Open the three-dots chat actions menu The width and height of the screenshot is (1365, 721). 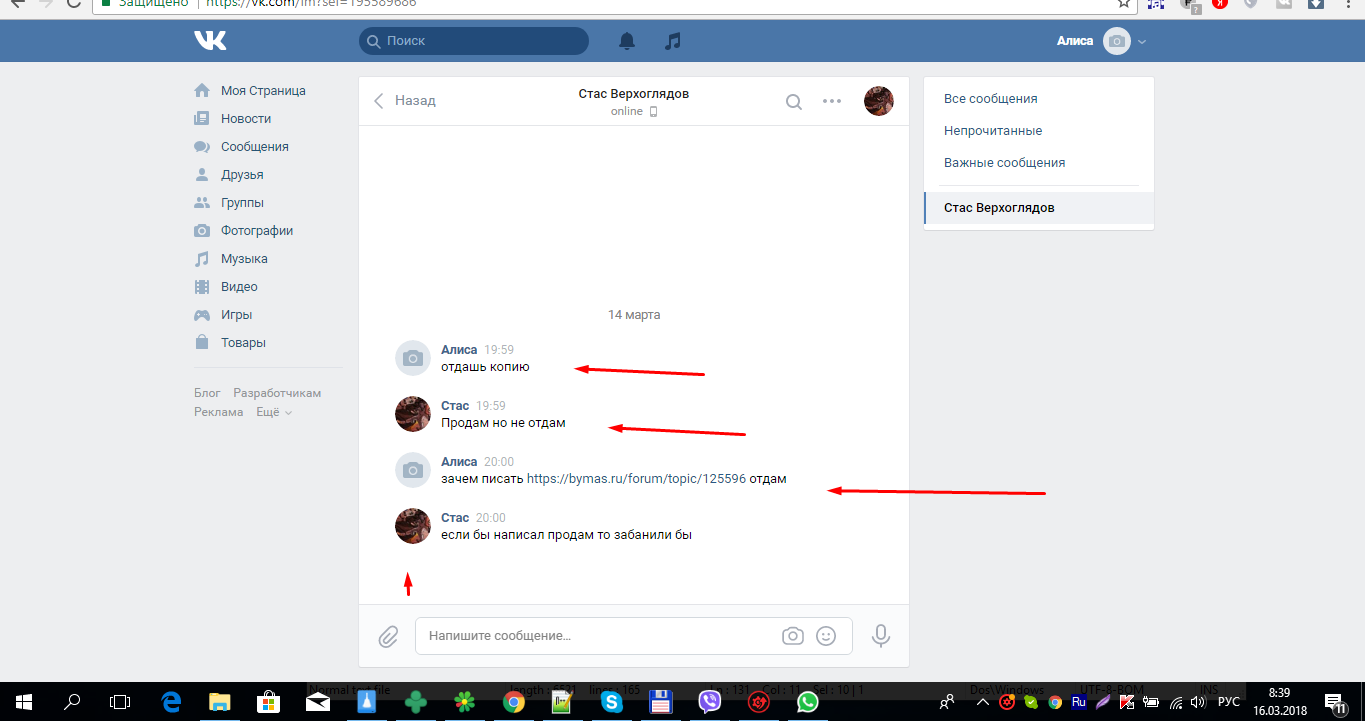(832, 101)
